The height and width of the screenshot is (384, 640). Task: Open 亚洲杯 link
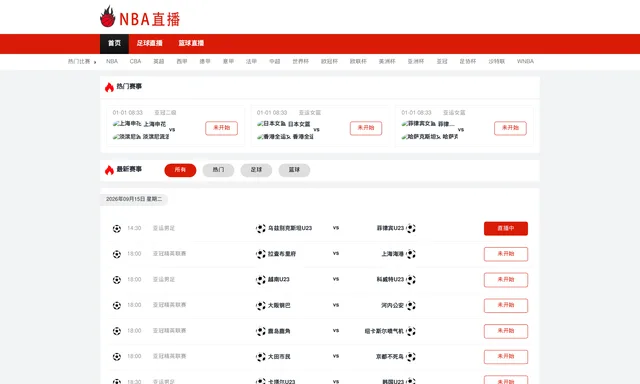416,62
